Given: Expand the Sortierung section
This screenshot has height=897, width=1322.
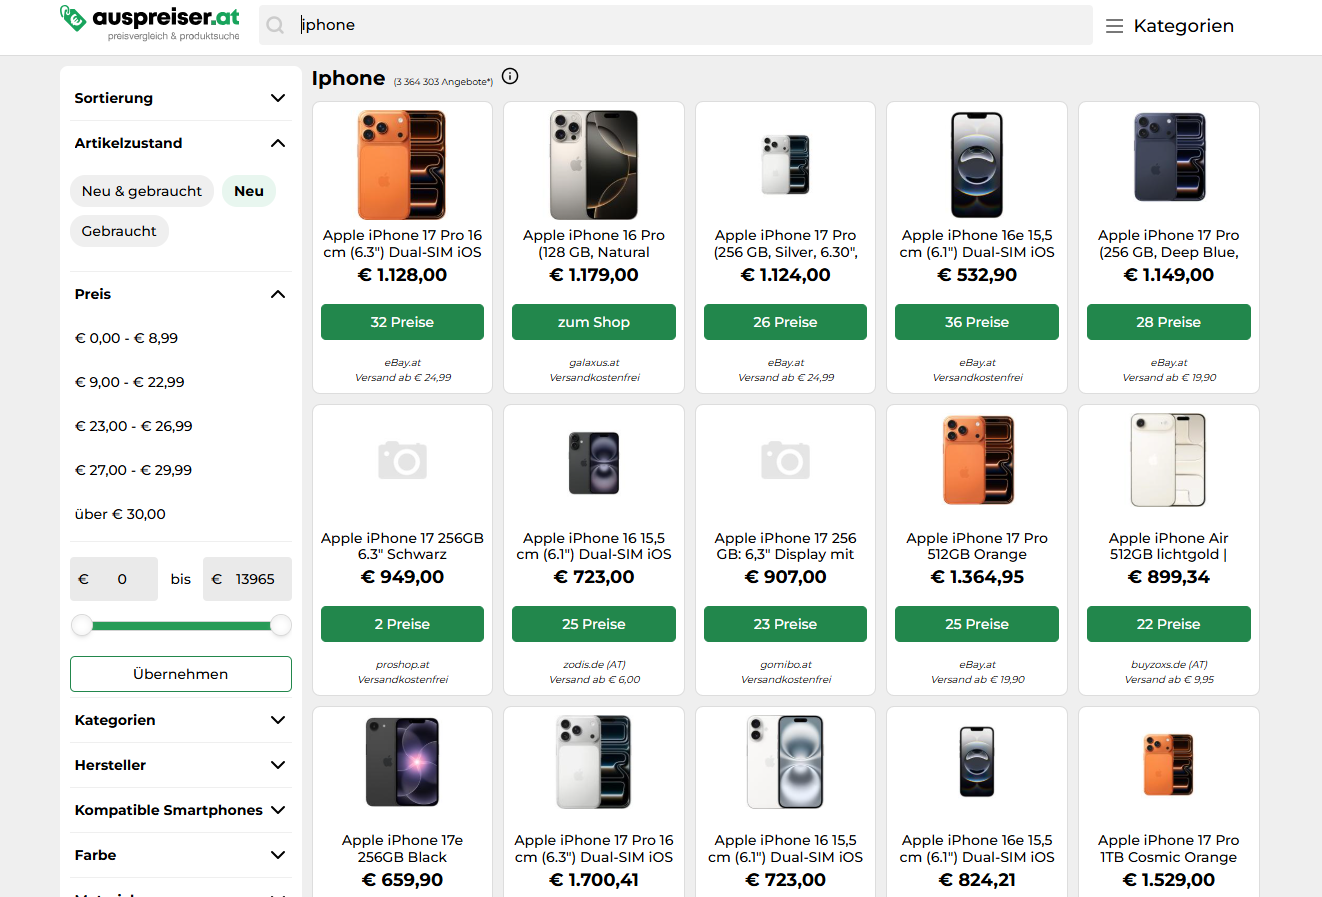Looking at the screenshot, I should pos(180,98).
